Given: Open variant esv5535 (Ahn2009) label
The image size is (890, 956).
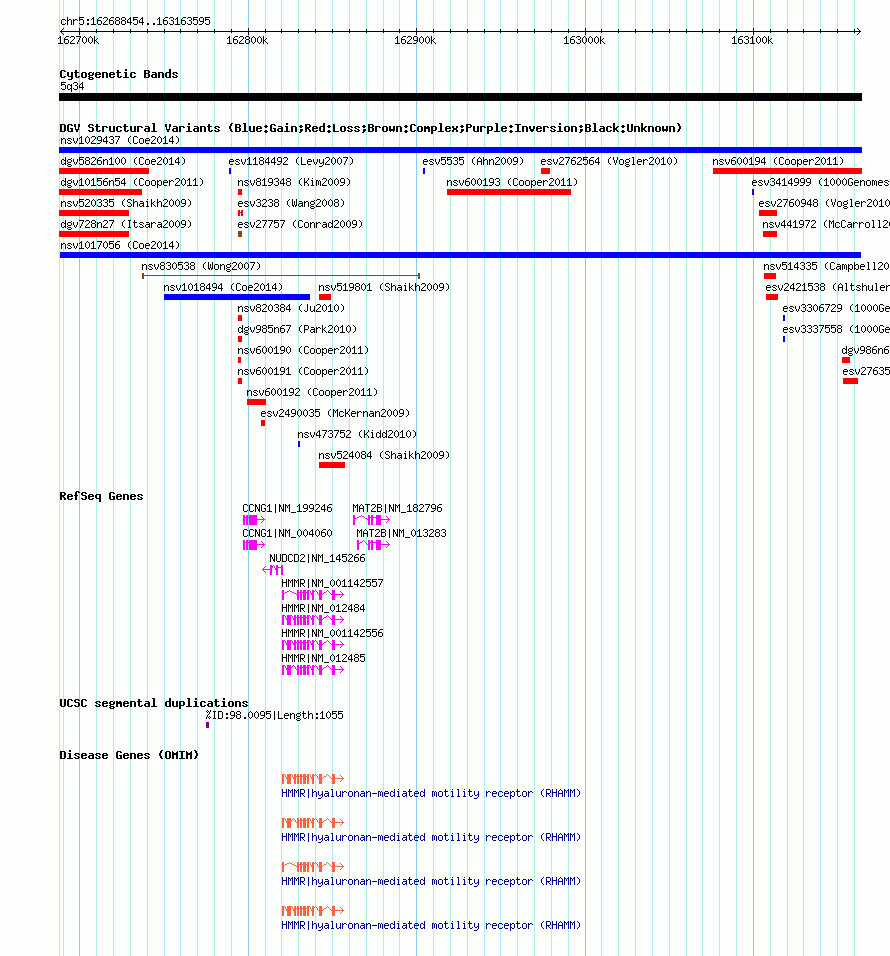Looking at the screenshot, I should [x=473, y=161].
